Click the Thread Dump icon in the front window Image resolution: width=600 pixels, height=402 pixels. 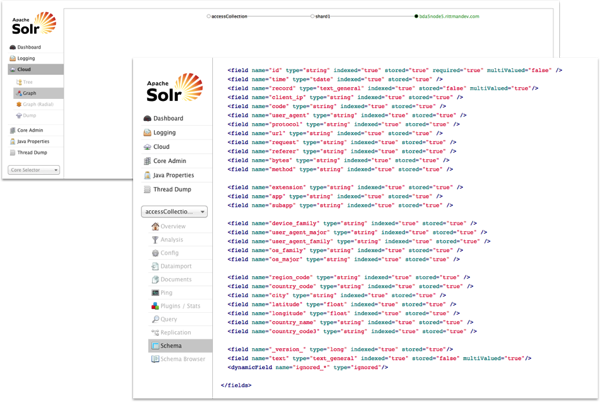(147, 189)
